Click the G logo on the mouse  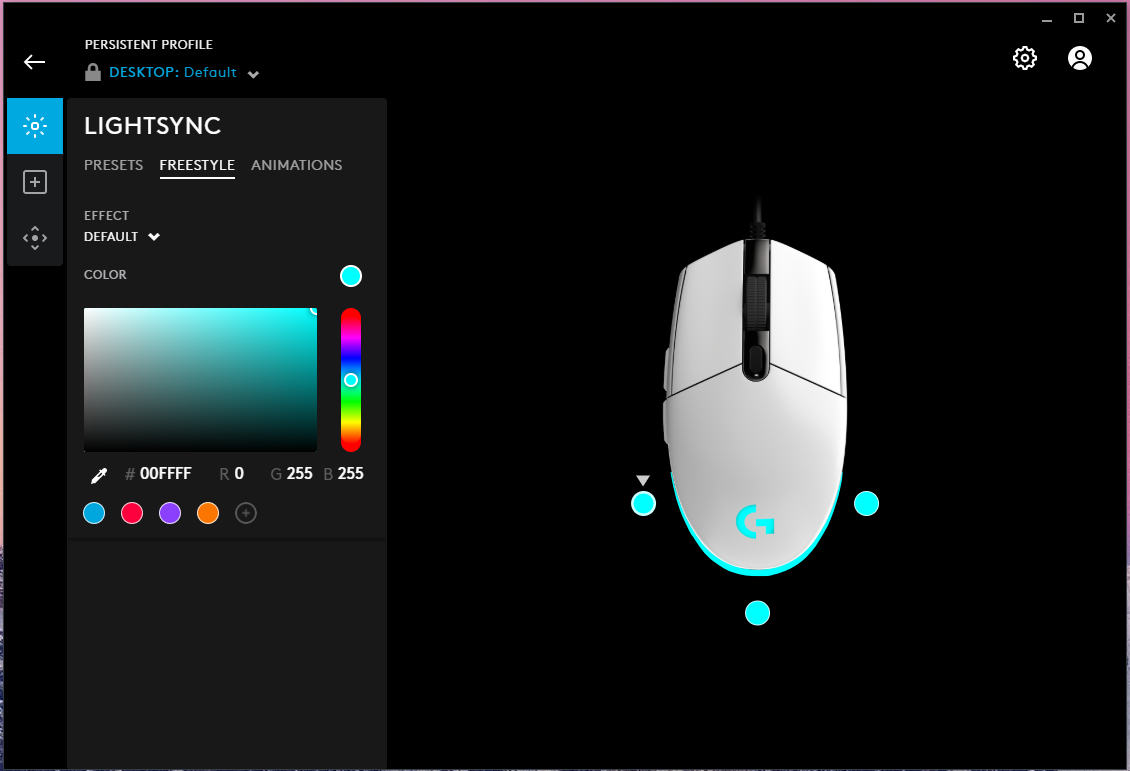tap(755, 521)
